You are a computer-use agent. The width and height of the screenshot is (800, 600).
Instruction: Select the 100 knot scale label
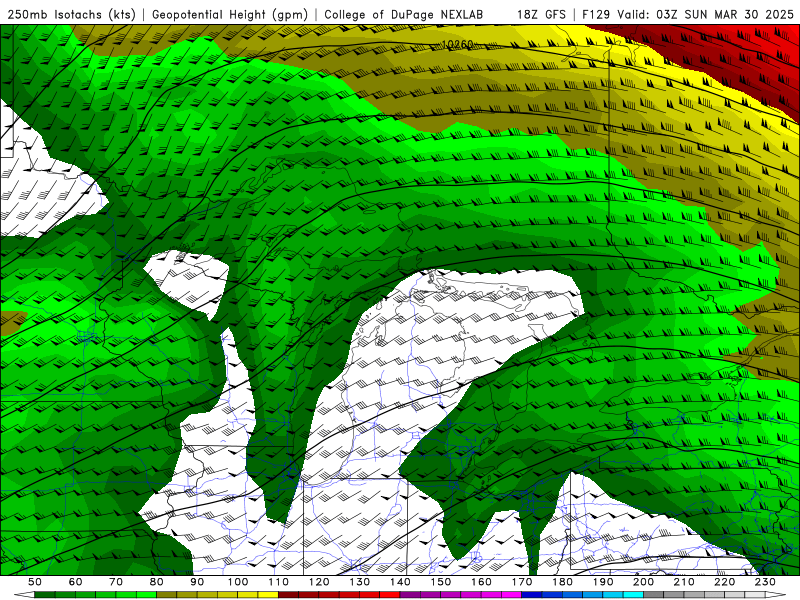click(238, 582)
